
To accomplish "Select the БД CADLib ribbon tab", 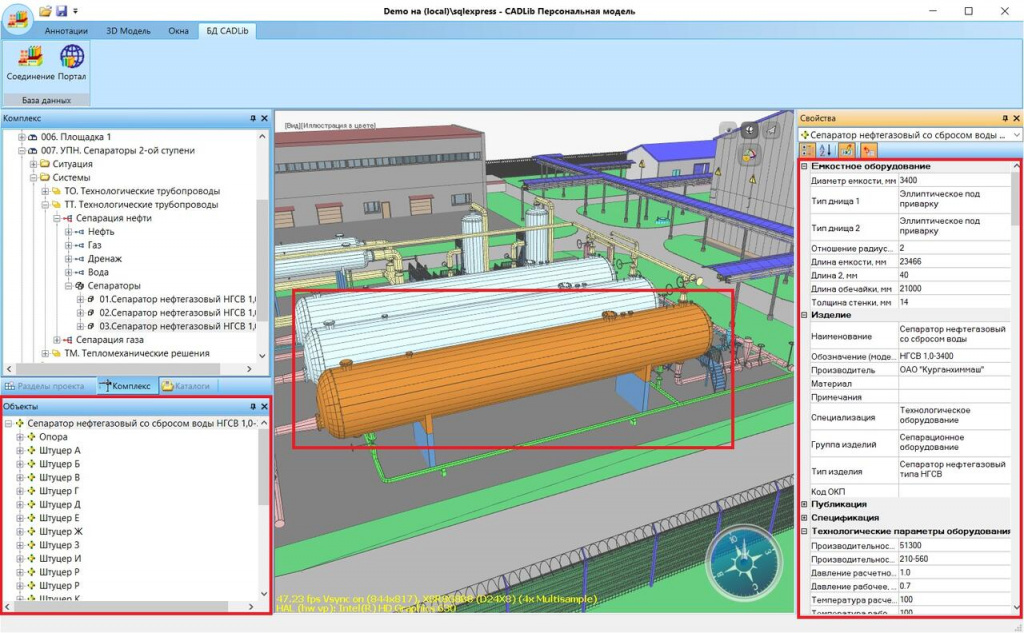I will [227, 31].
